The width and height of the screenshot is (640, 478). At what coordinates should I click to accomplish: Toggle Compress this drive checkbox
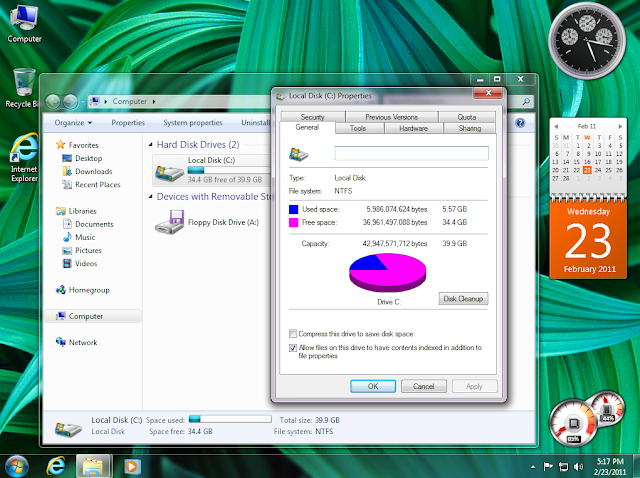(x=293, y=333)
